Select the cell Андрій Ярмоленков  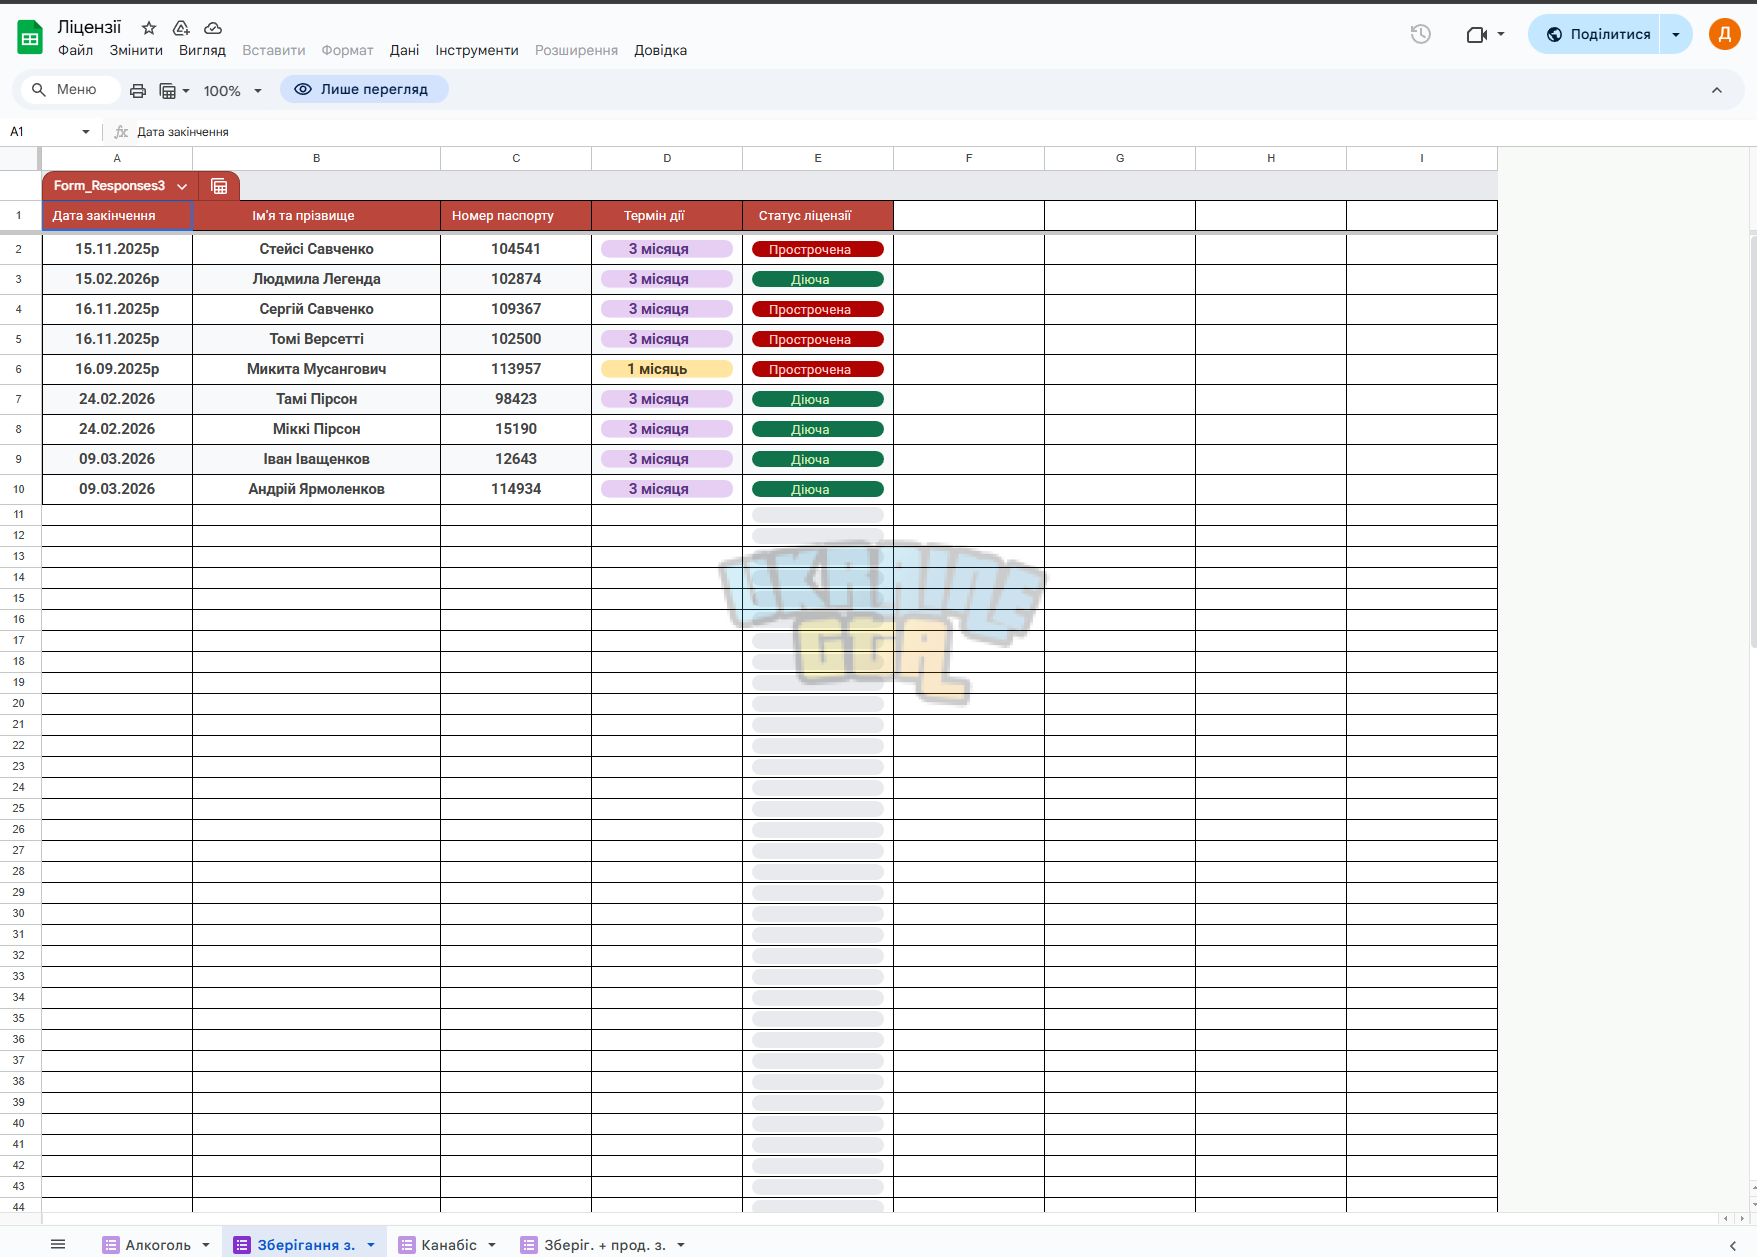point(316,489)
